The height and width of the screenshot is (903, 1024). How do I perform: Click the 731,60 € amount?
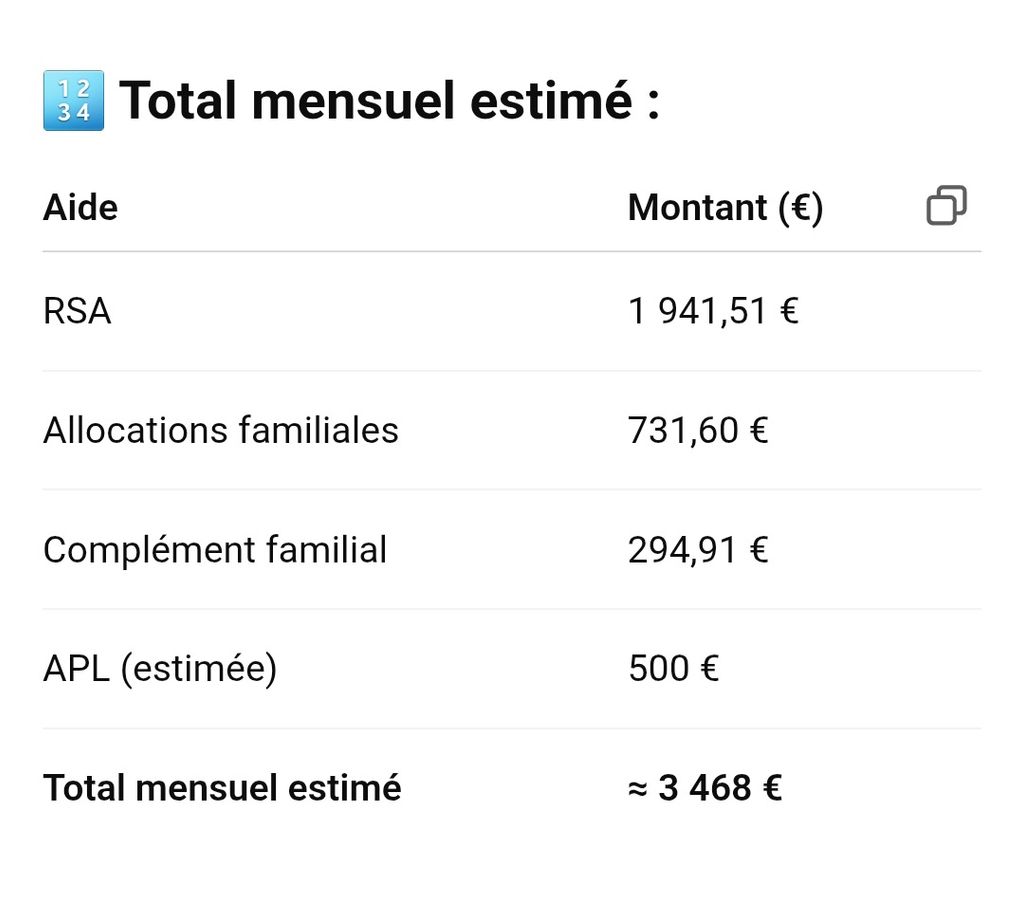697,430
